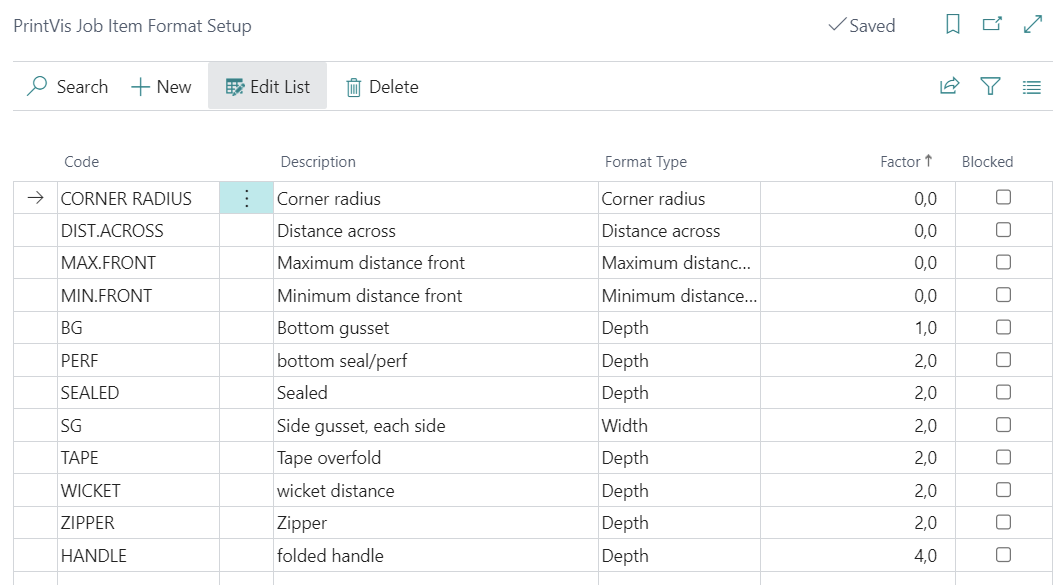
Task: Open the Blocked column header menu
Action: pyautogui.click(x=987, y=162)
